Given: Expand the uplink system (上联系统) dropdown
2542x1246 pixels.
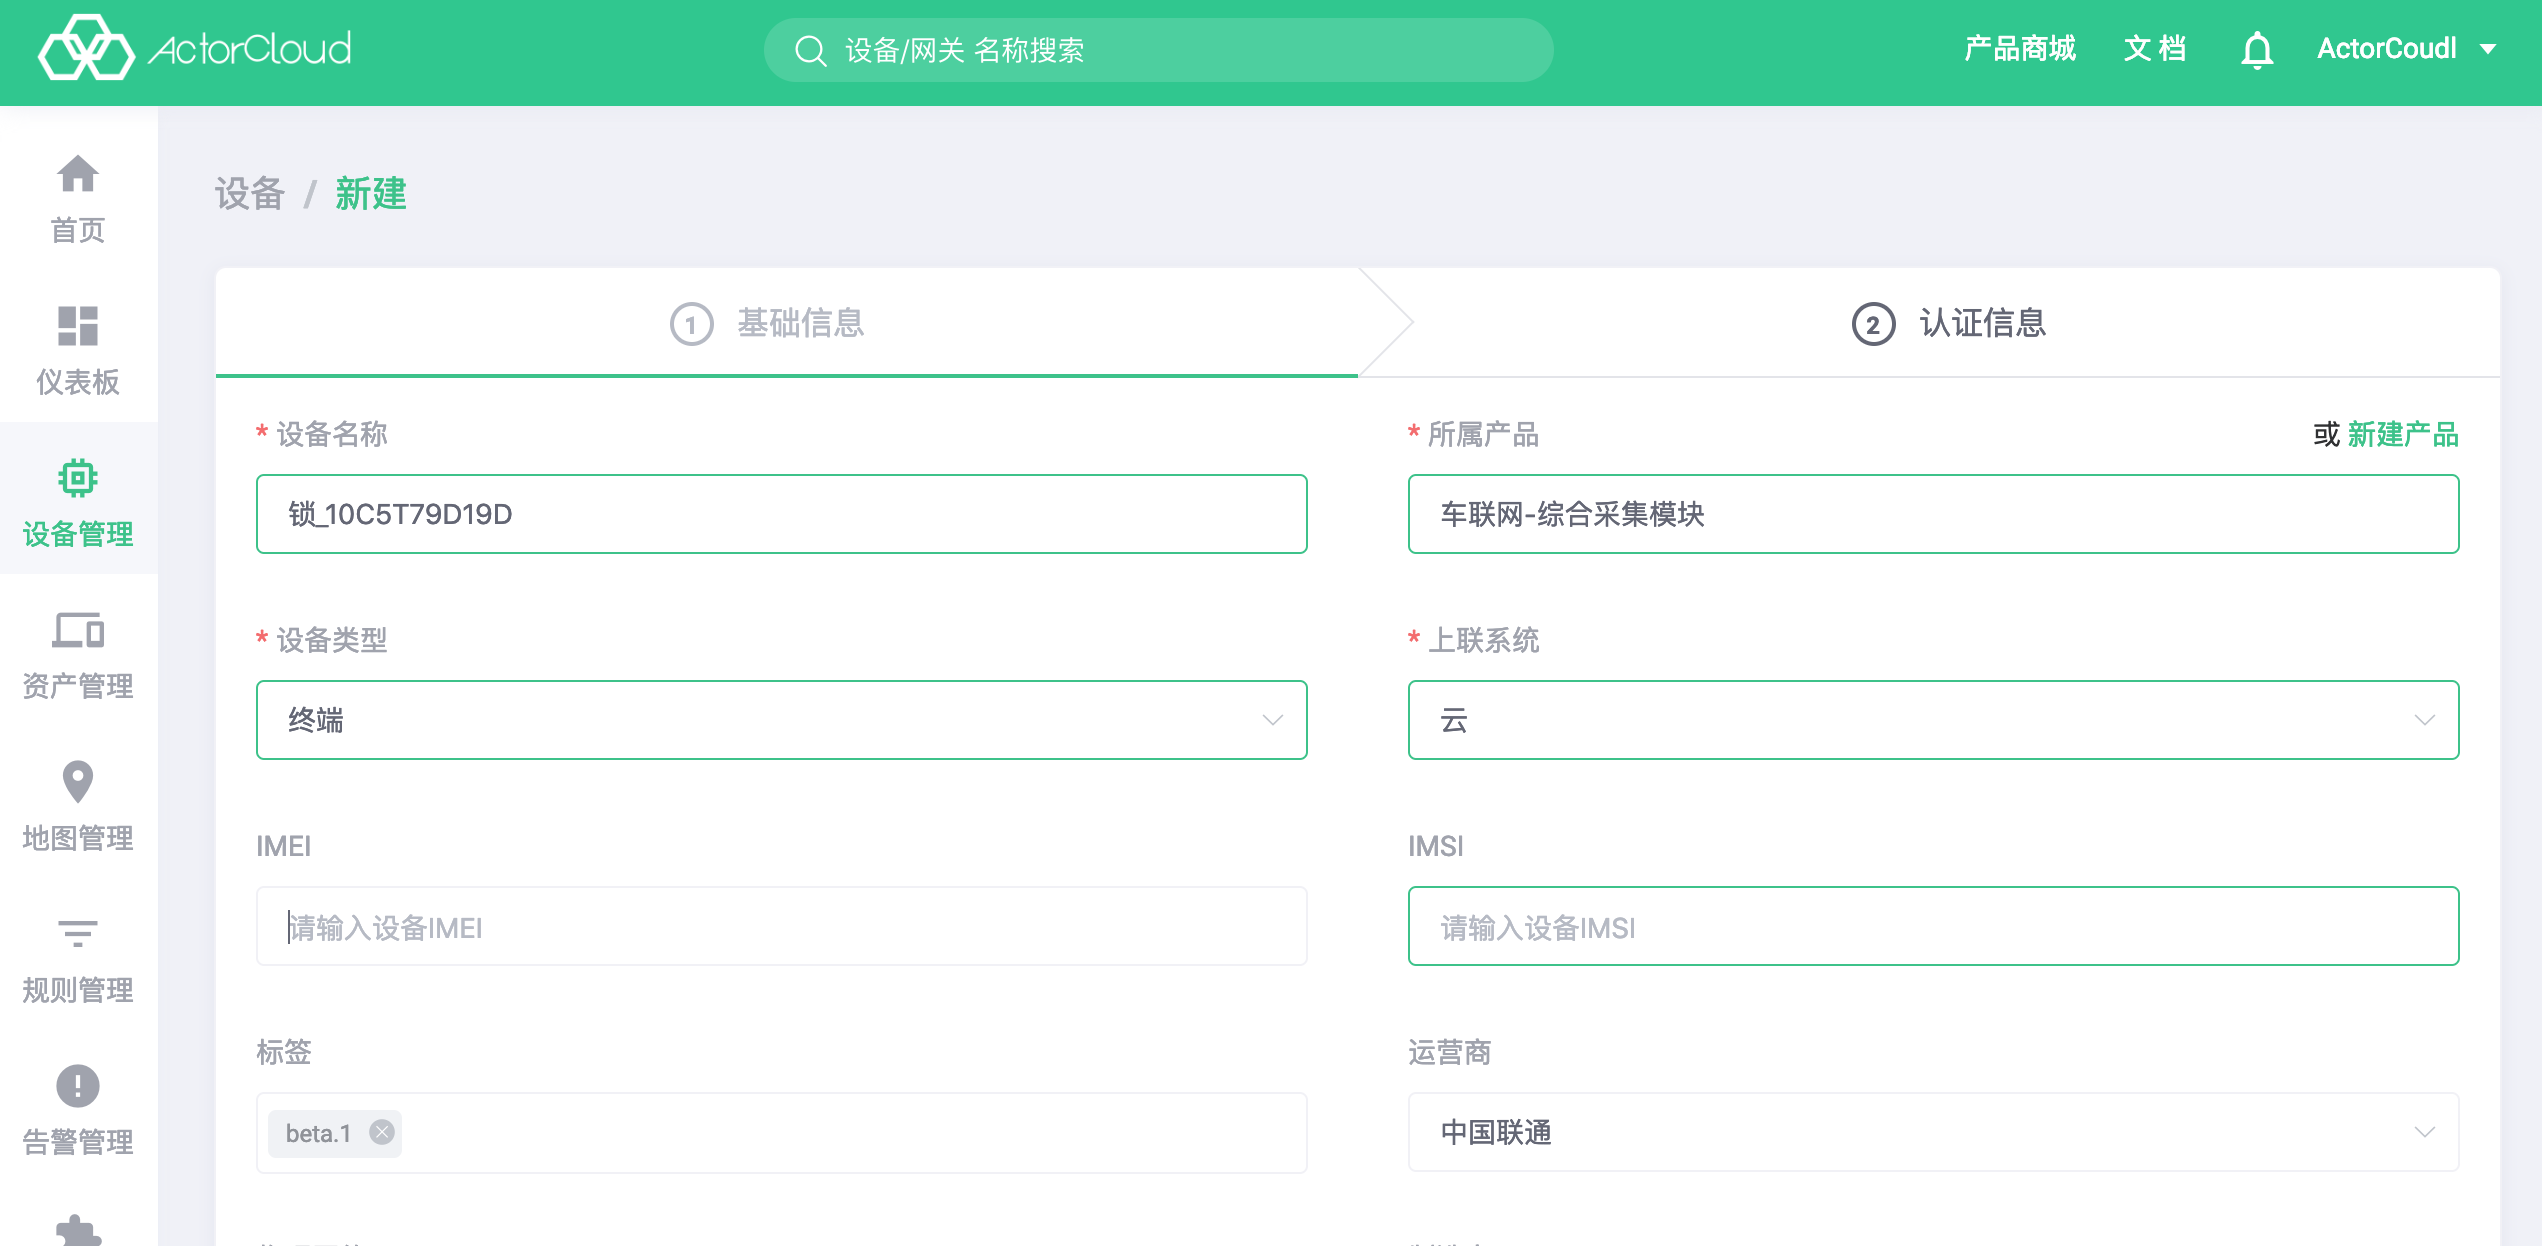Looking at the screenshot, I should coord(2424,720).
